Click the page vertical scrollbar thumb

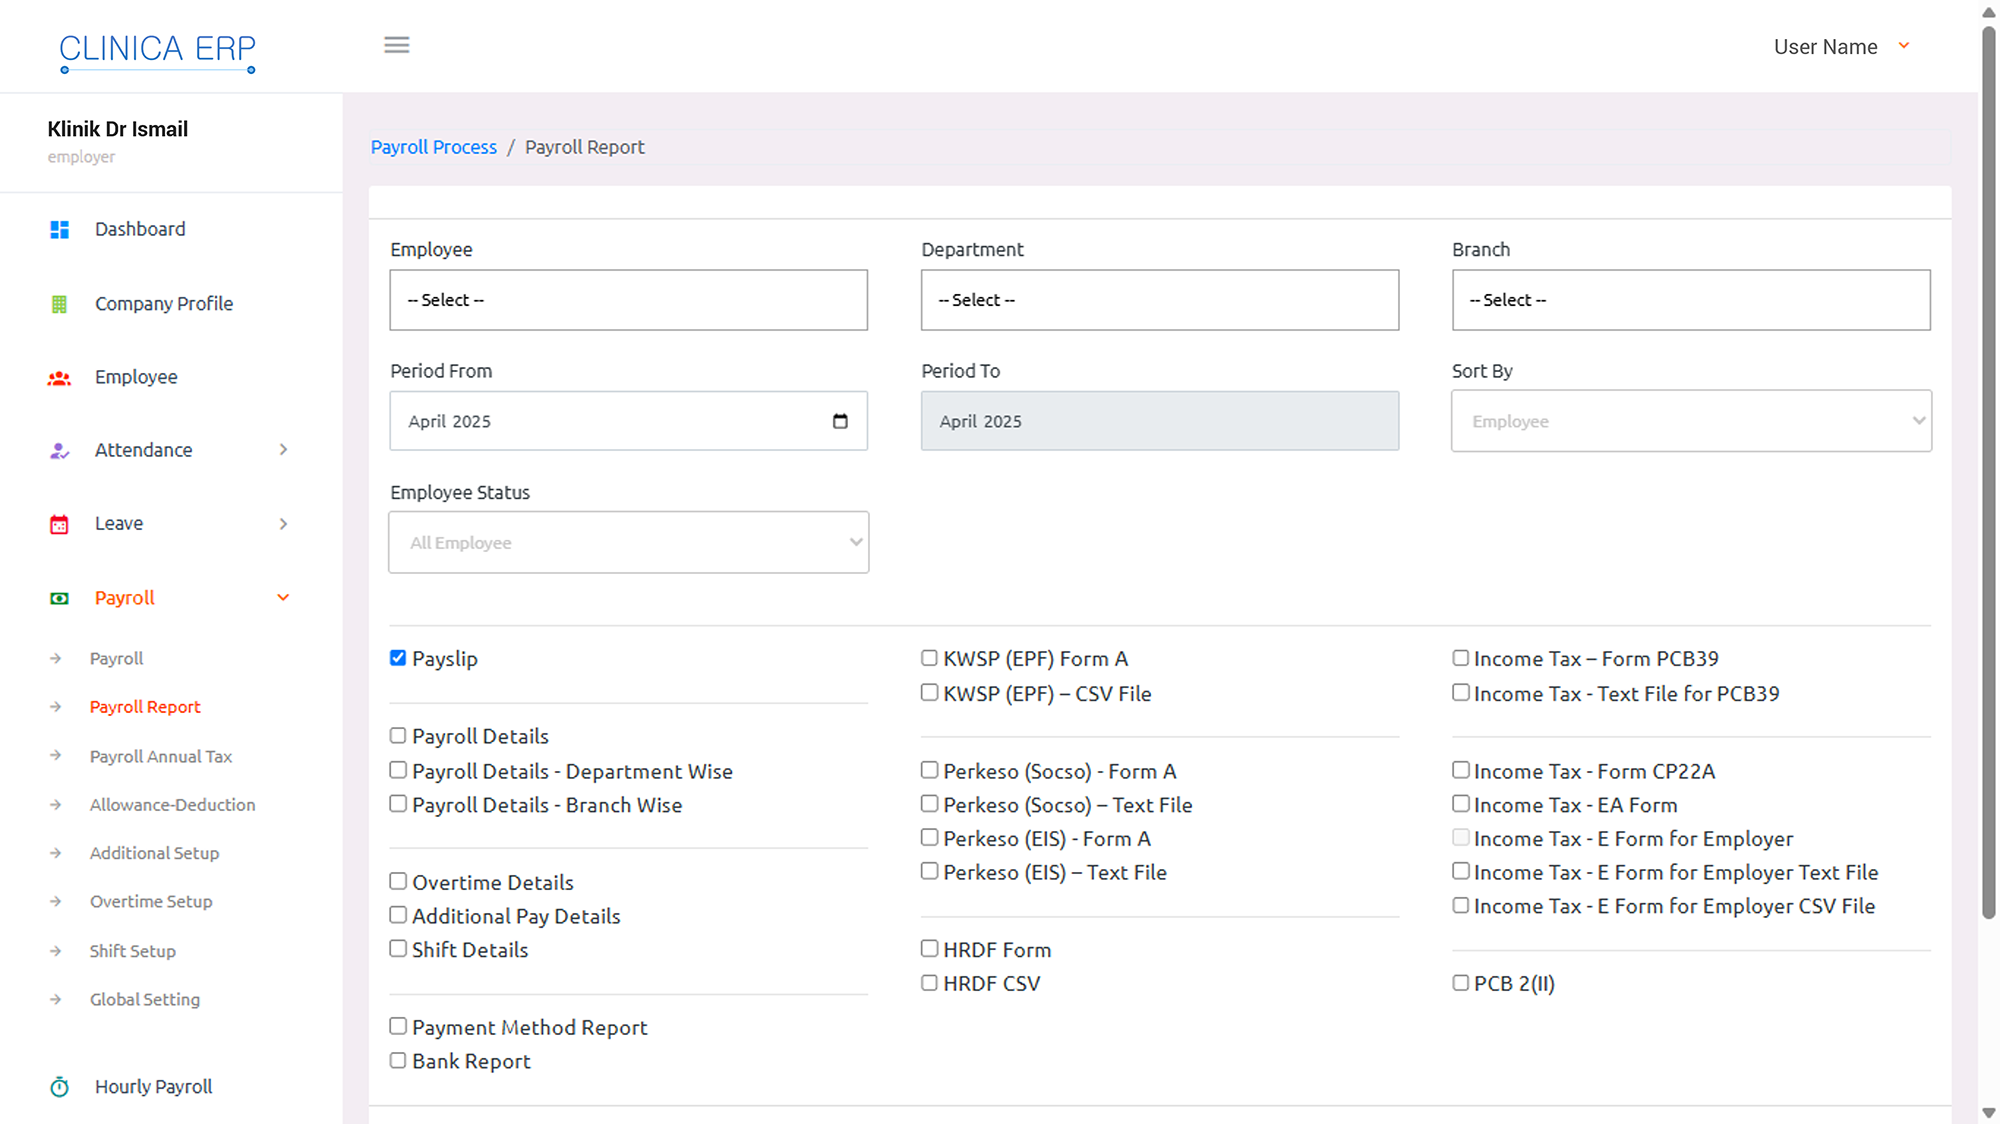click(x=1988, y=470)
